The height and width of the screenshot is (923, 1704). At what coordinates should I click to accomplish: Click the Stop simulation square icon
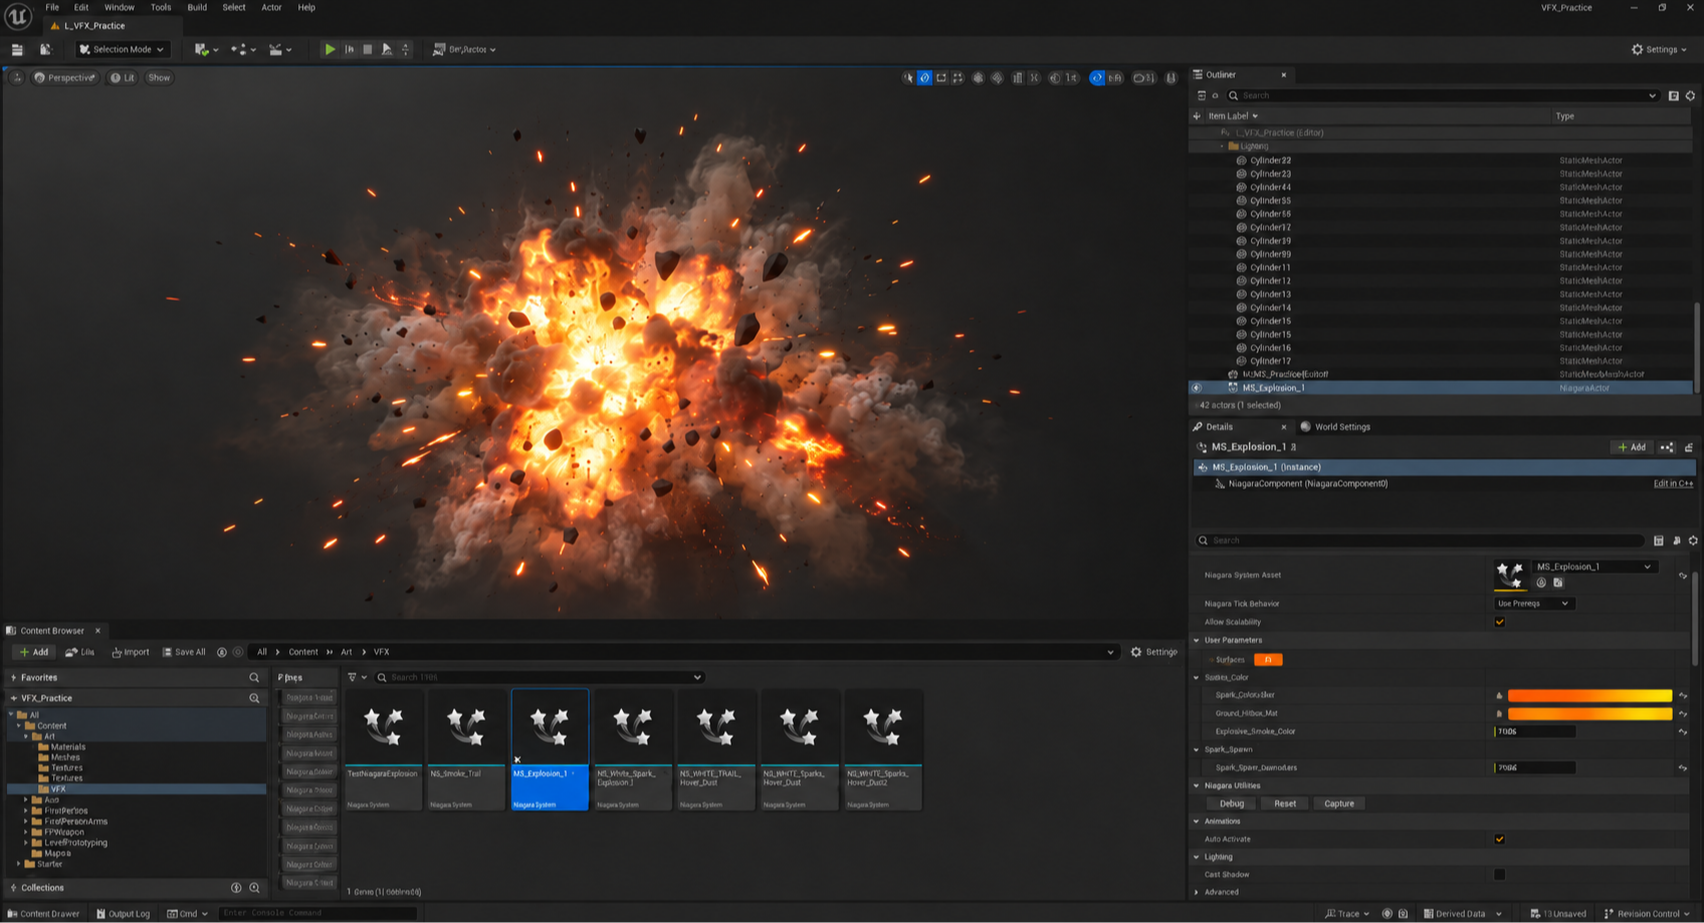(368, 49)
